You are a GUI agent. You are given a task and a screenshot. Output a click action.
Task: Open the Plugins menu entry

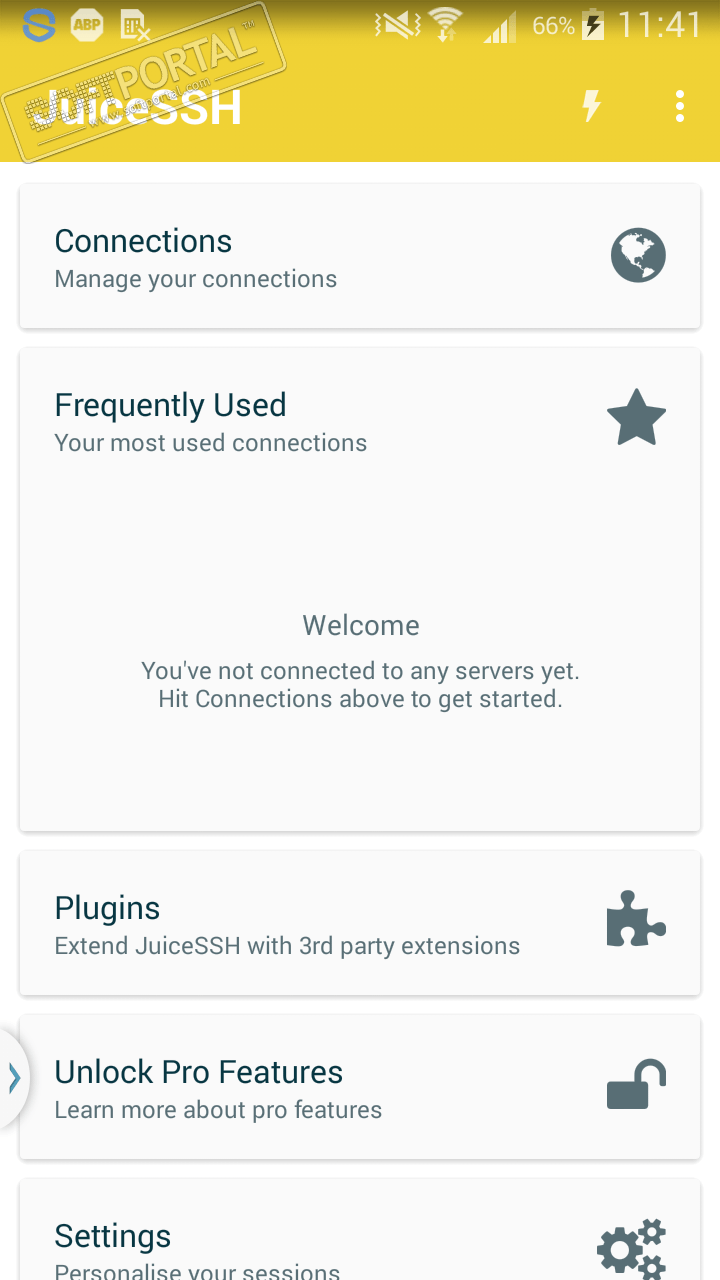[107, 909]
